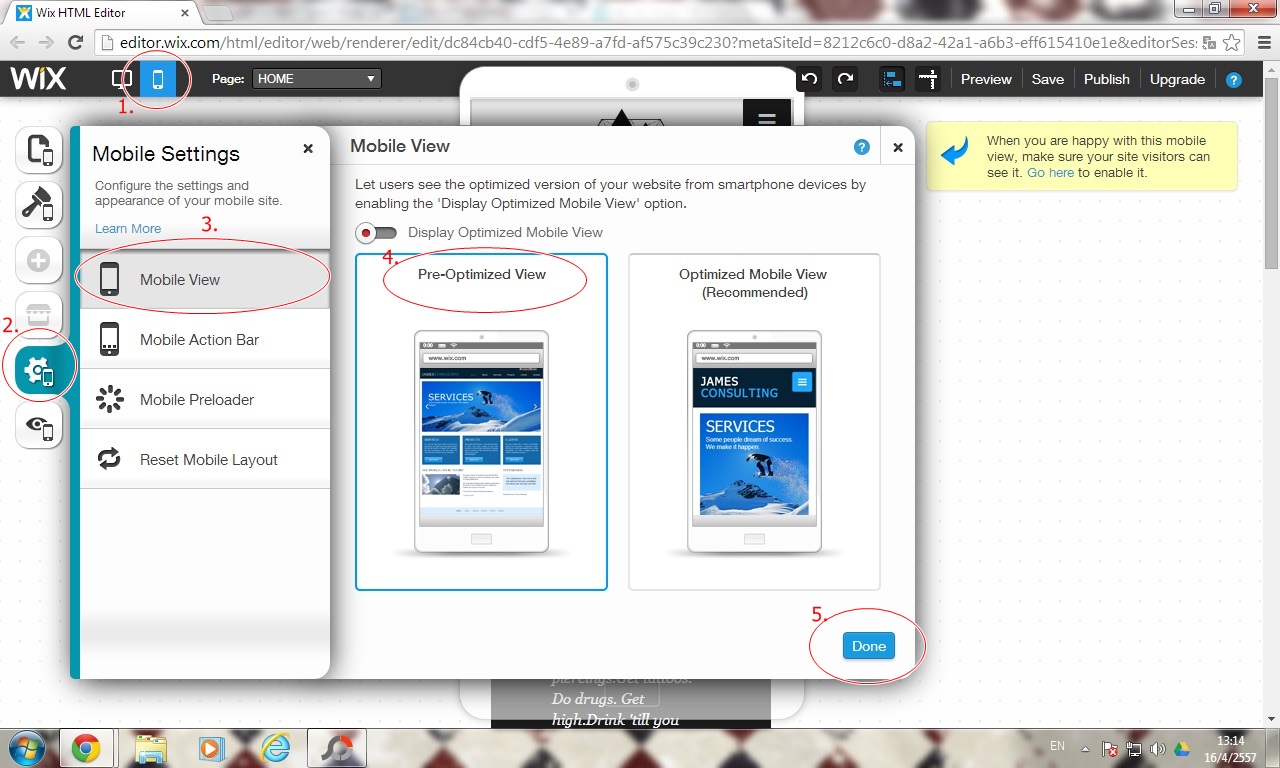Open the Page dropdown showing HOME
The width and height of the screenshot is (1280, 768).
point(318,79)
